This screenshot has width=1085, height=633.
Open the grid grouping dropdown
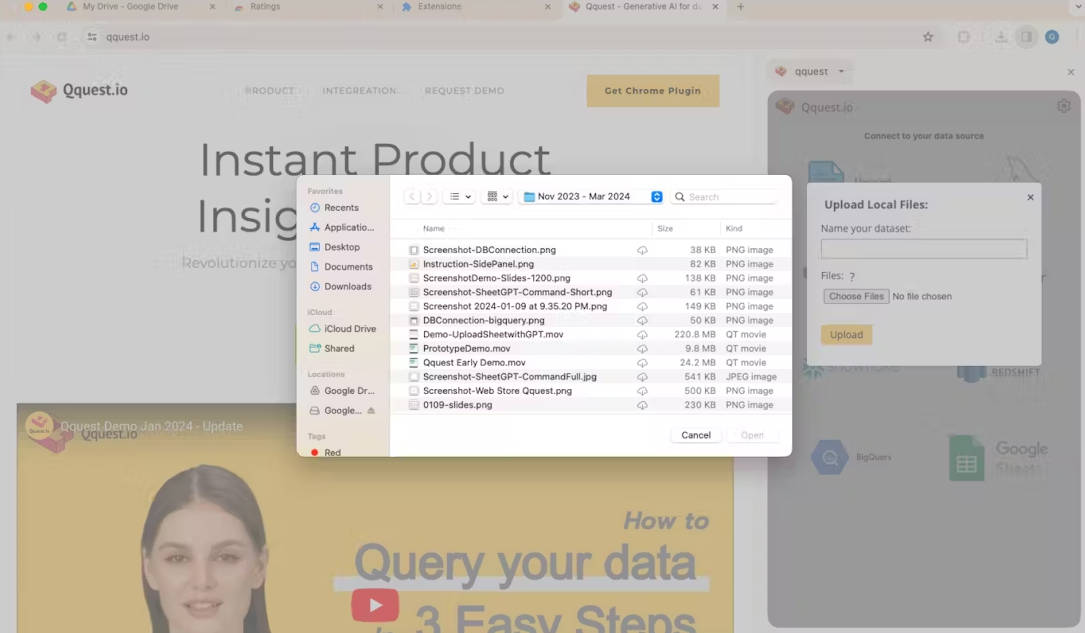pyautogui.click(x=496, y=197)
